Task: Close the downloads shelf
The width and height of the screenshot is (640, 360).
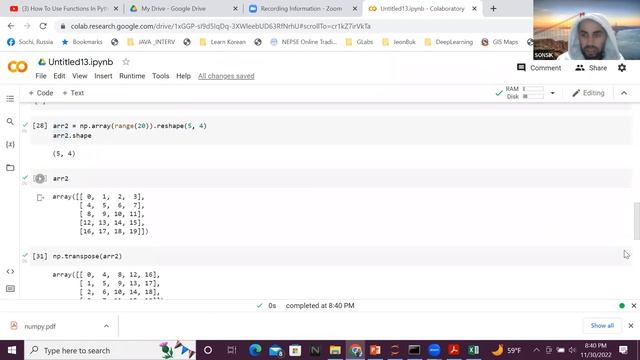Action: [631, 326]
